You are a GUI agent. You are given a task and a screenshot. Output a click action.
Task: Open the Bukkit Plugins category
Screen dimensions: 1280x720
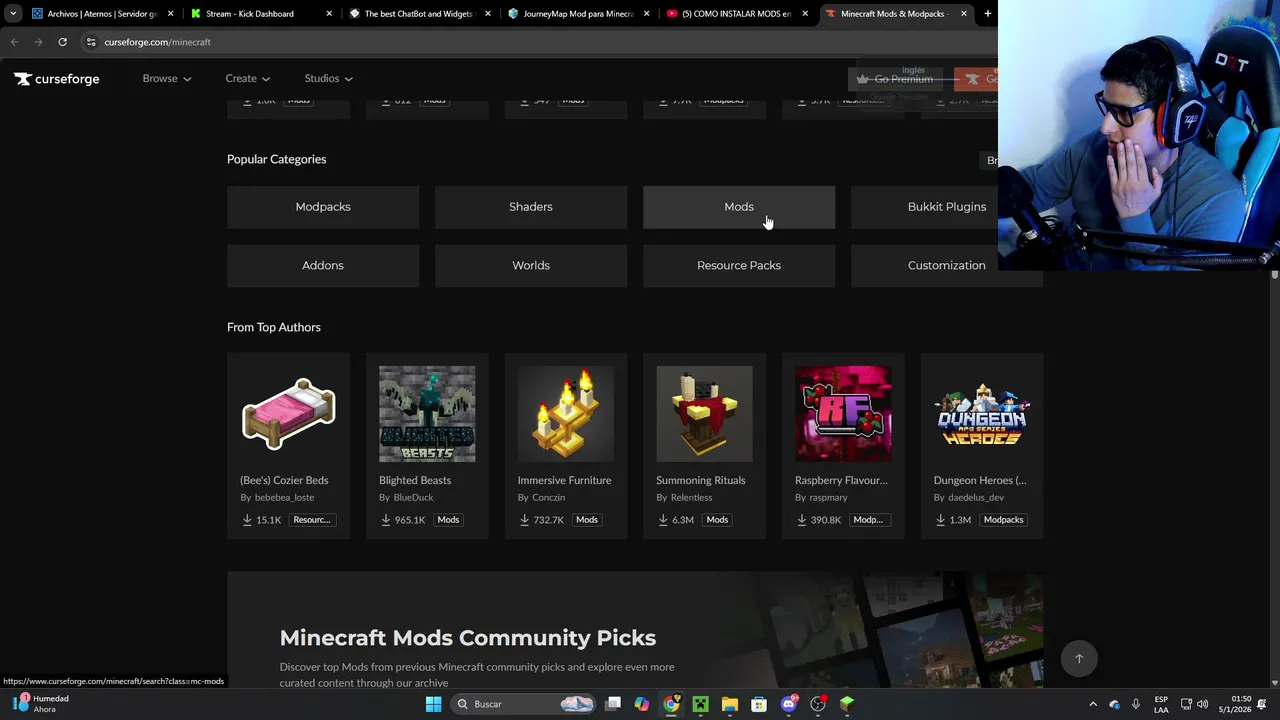[946, 207]
